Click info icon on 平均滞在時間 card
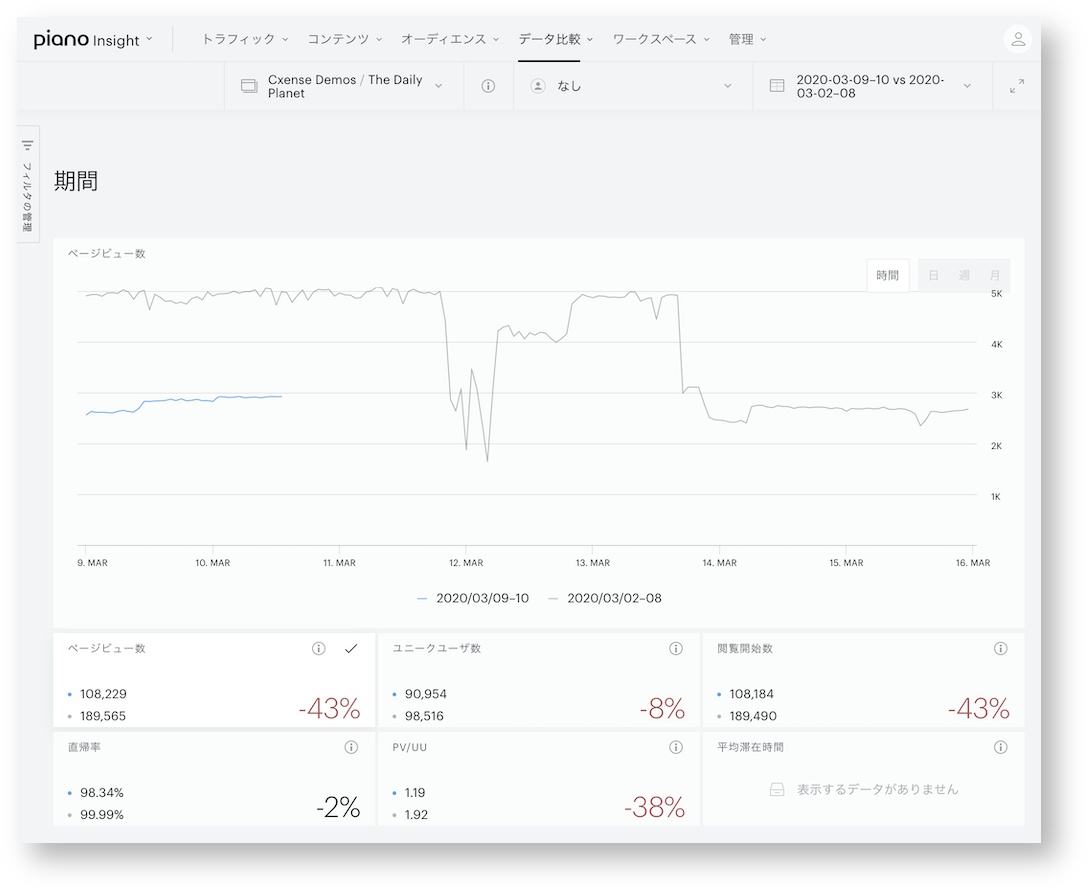Viewport: 1089px width, 891px height. coord(1001,747)
